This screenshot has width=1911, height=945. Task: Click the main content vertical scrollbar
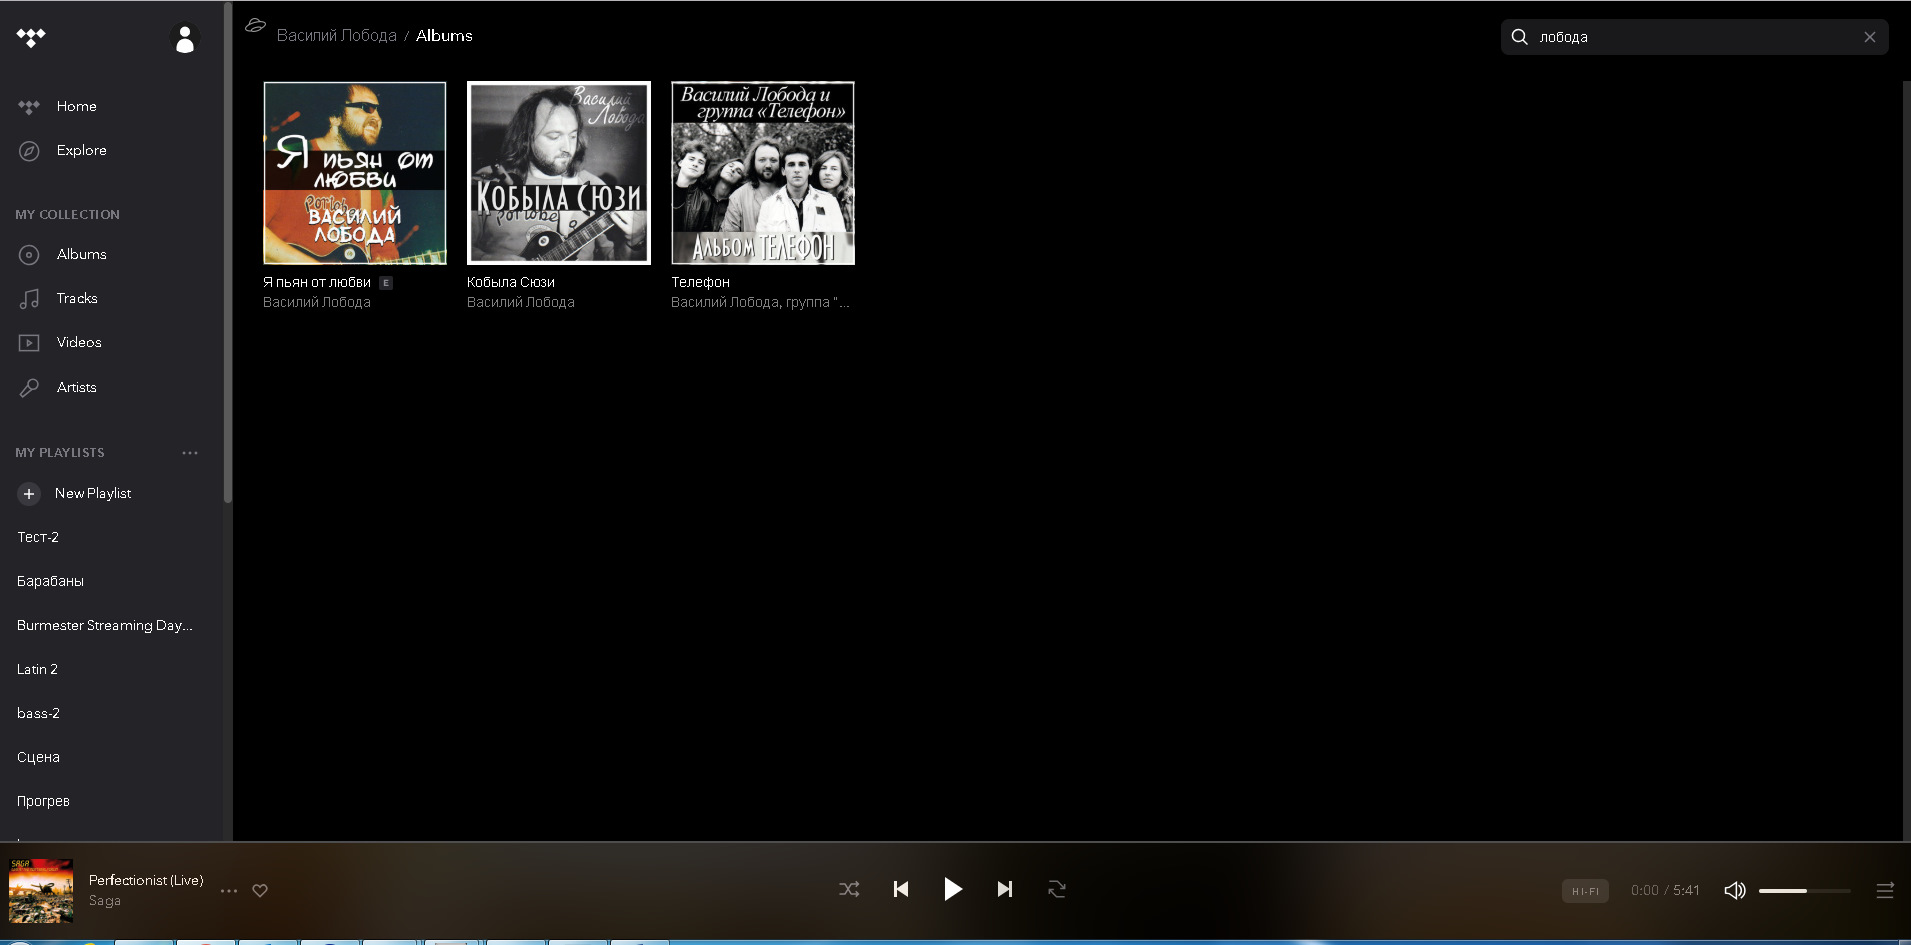(x=1906, y=460)
